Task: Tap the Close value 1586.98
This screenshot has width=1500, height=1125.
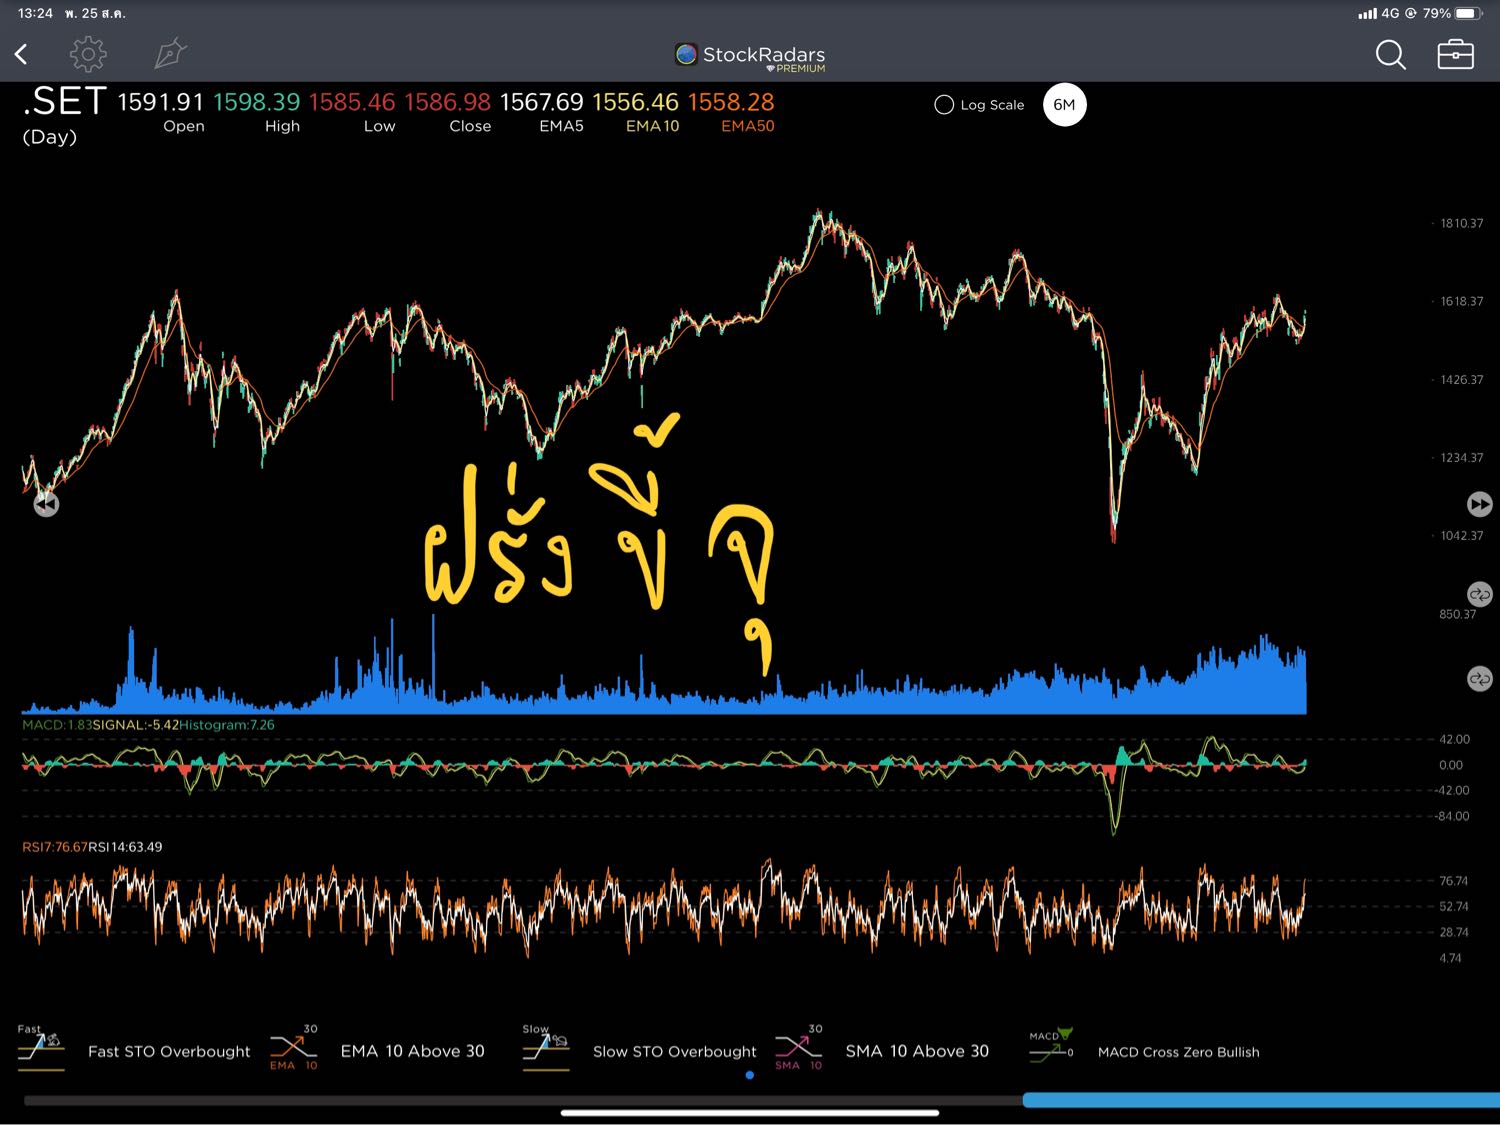Action: (x=448, y=102)
